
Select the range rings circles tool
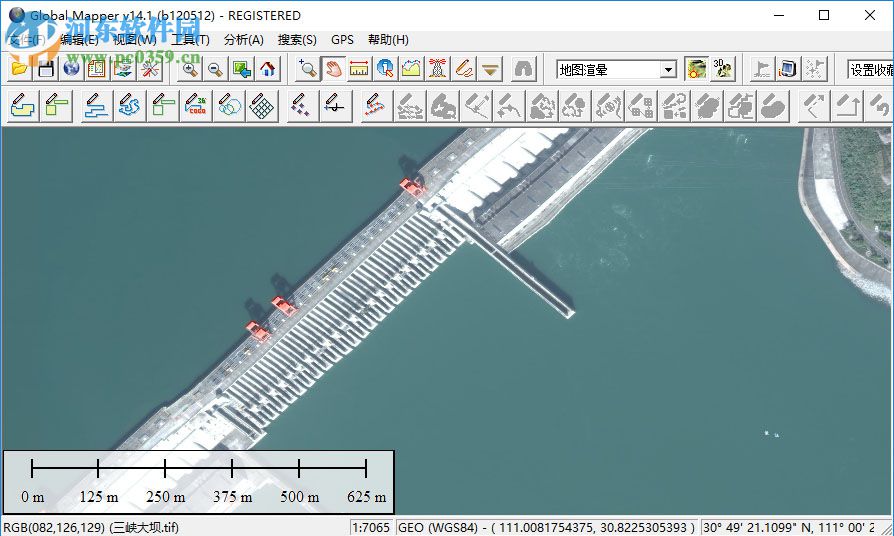click(229, 105)
